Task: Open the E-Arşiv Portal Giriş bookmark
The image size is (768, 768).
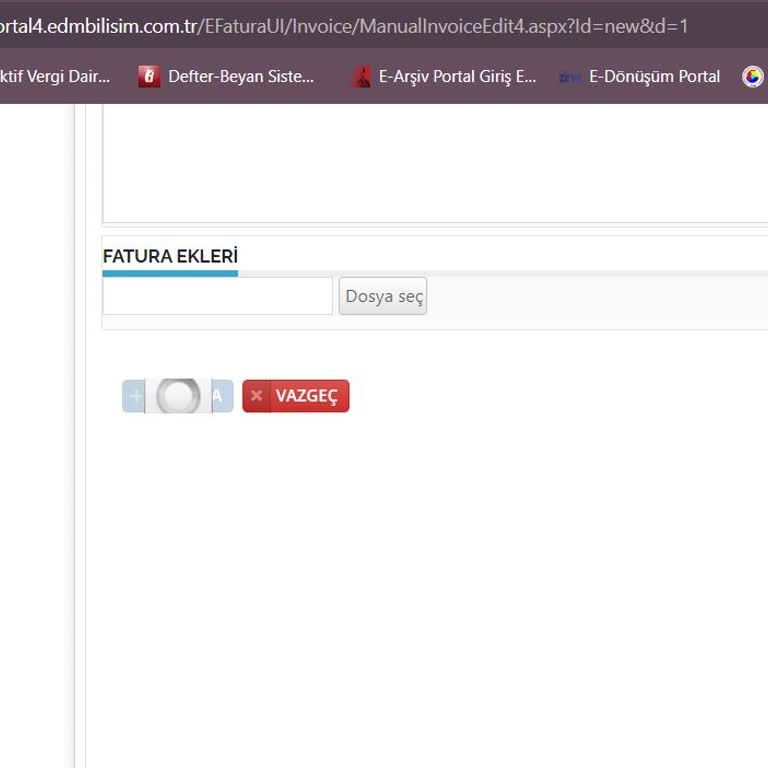Action: [x=444, y=76]
